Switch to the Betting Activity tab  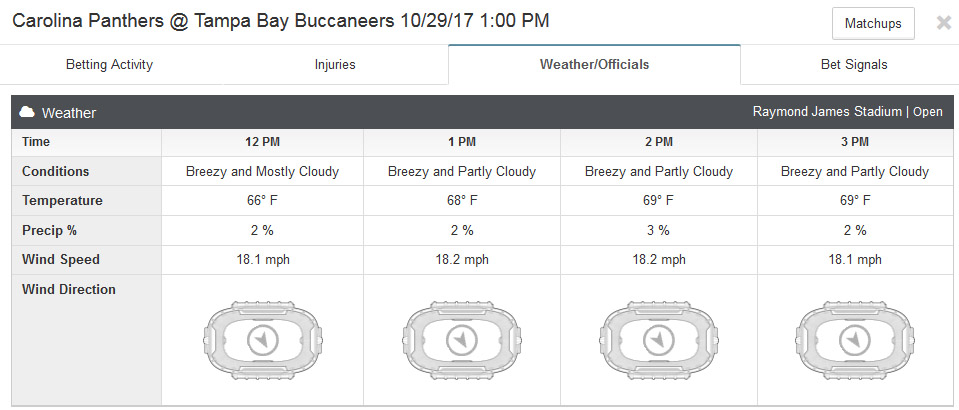pyautogui.click(x=109, y=64)
